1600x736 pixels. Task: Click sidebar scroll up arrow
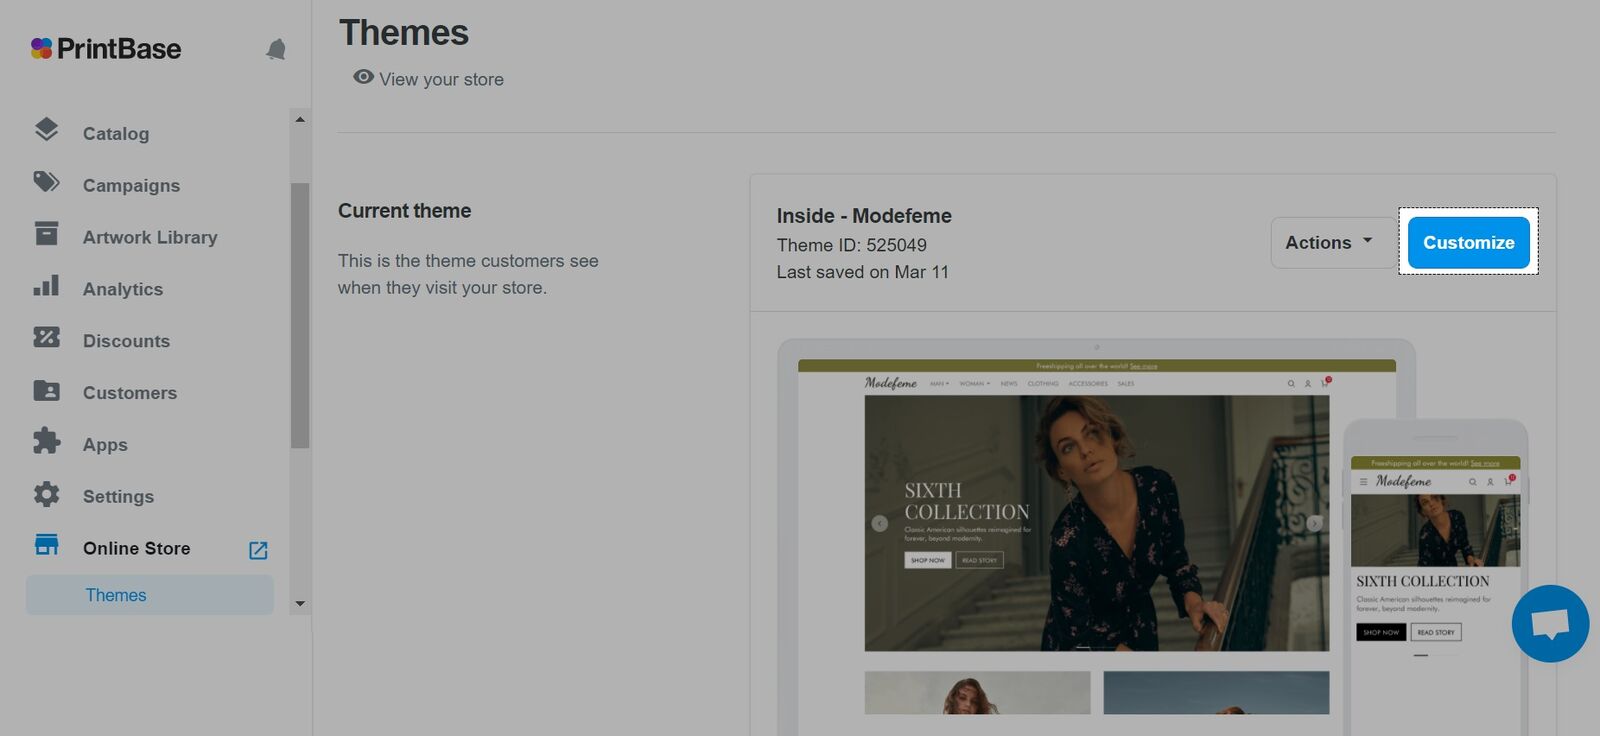coord(300,119)
